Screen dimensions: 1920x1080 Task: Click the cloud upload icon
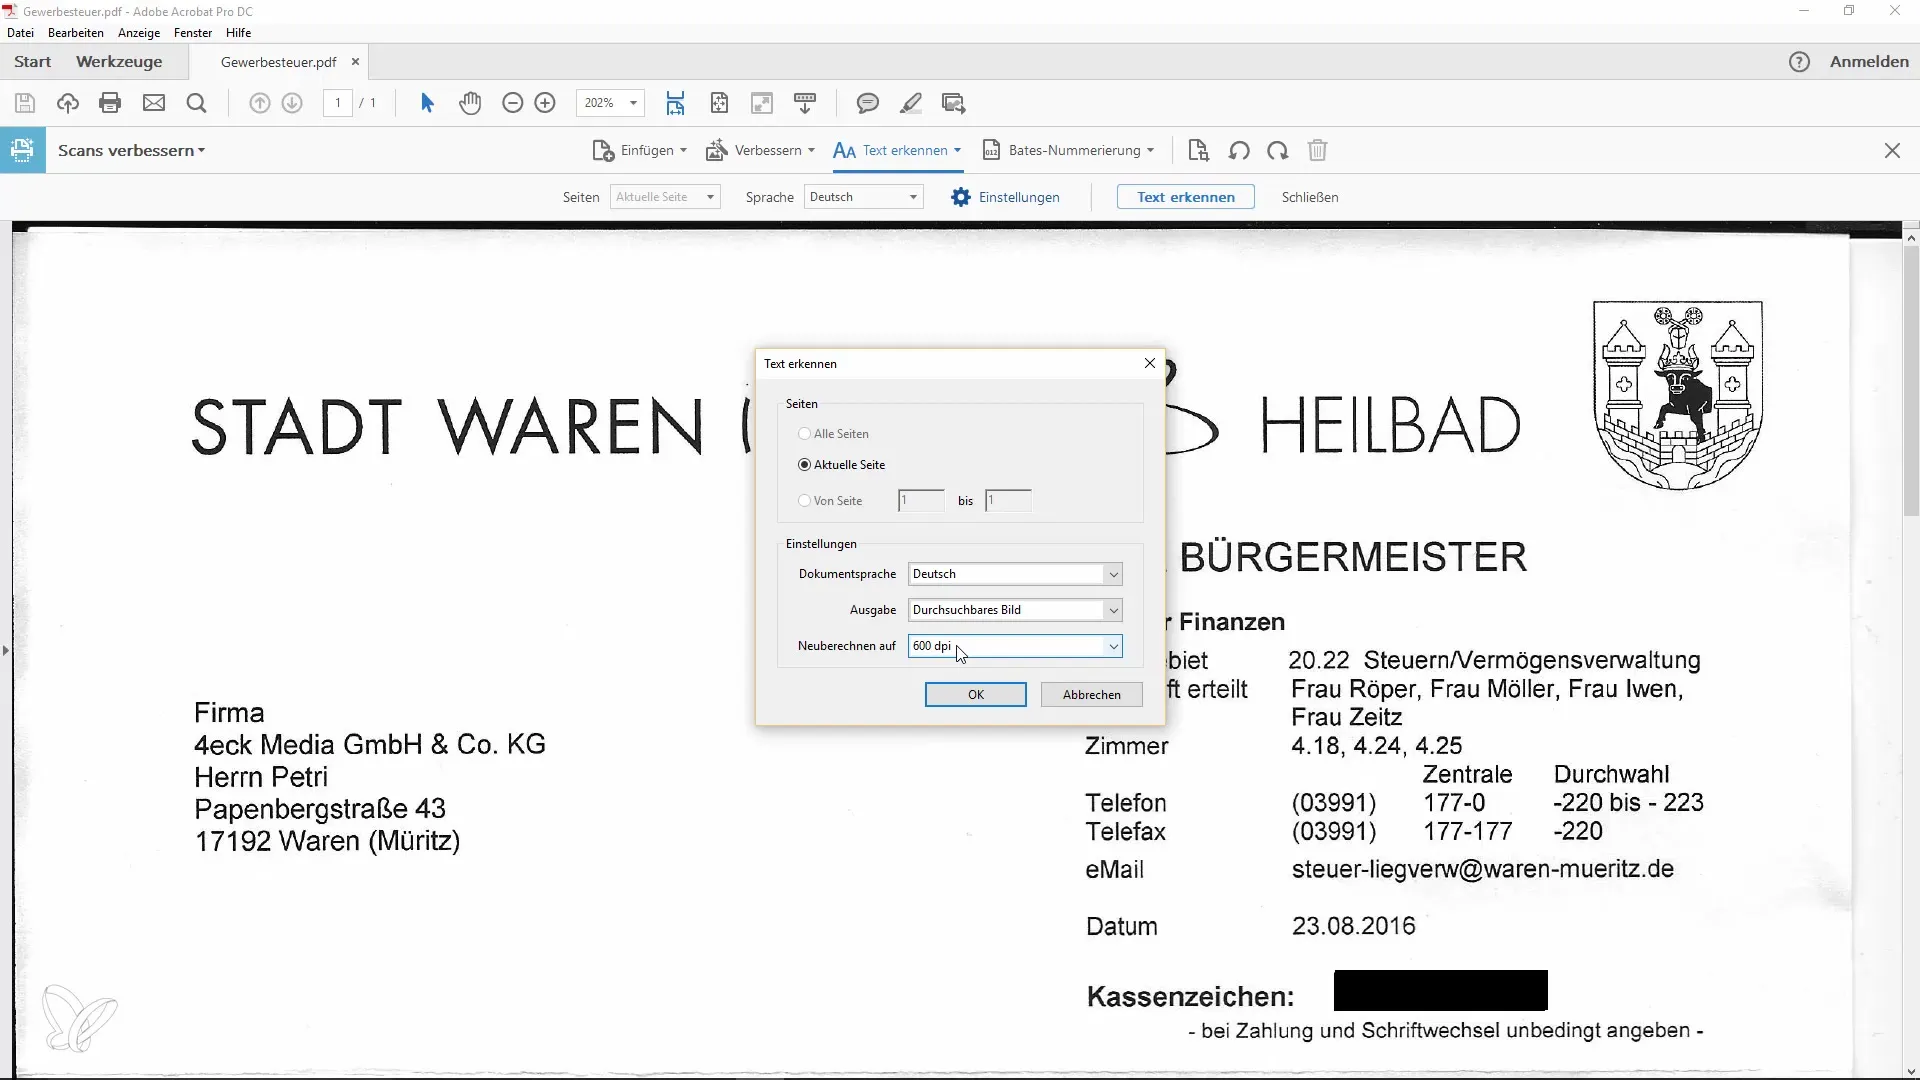tap(68, 103)
